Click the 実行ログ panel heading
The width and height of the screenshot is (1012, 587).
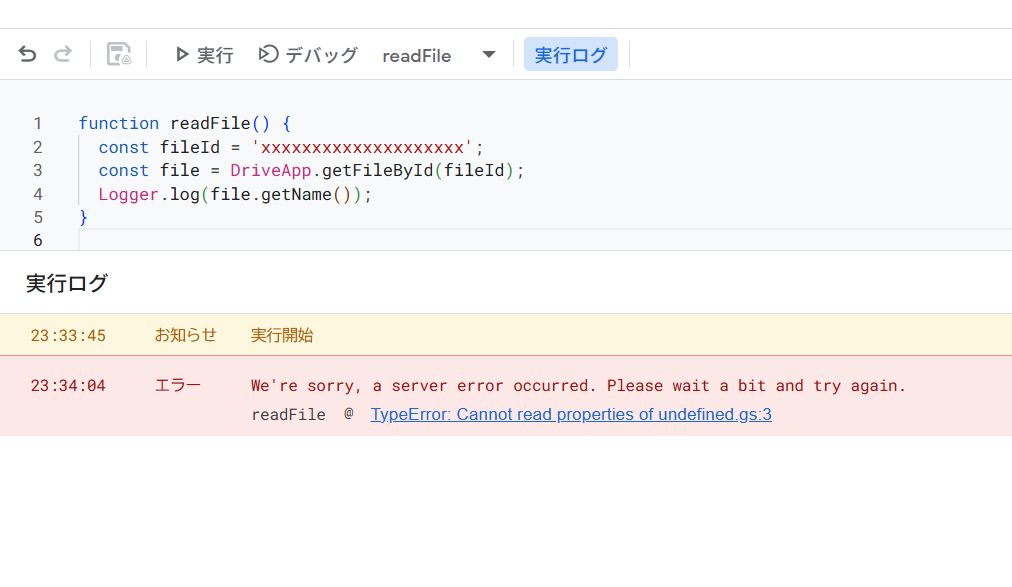click(x=66, y=283)
